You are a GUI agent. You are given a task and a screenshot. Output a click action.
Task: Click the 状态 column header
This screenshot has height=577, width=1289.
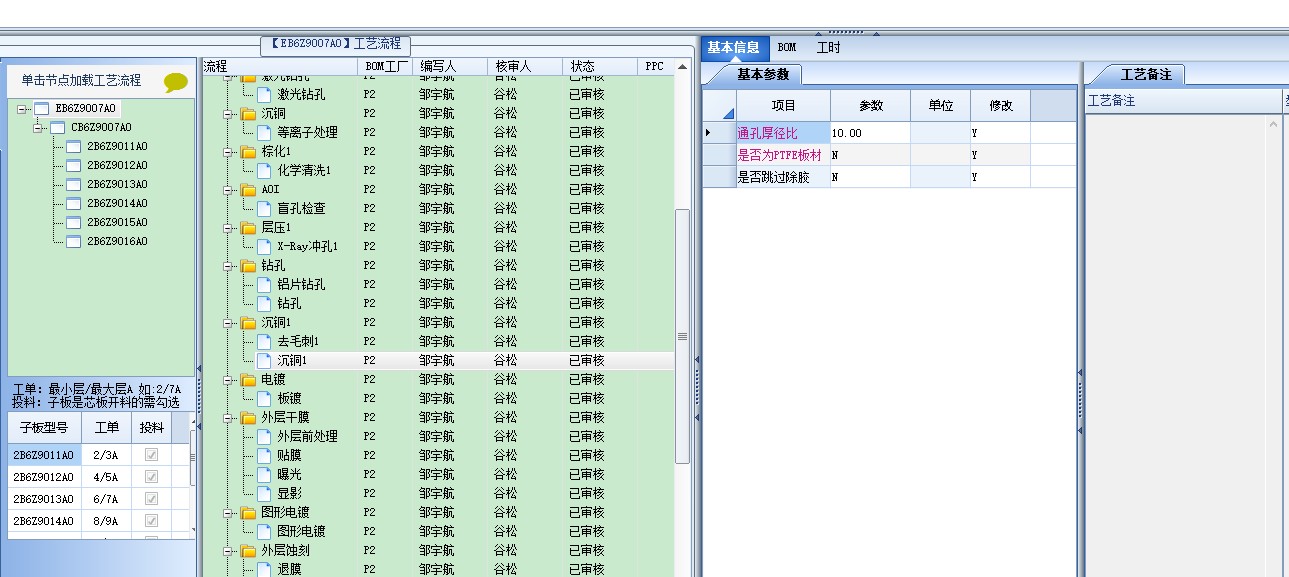click(x=600, y=66)
